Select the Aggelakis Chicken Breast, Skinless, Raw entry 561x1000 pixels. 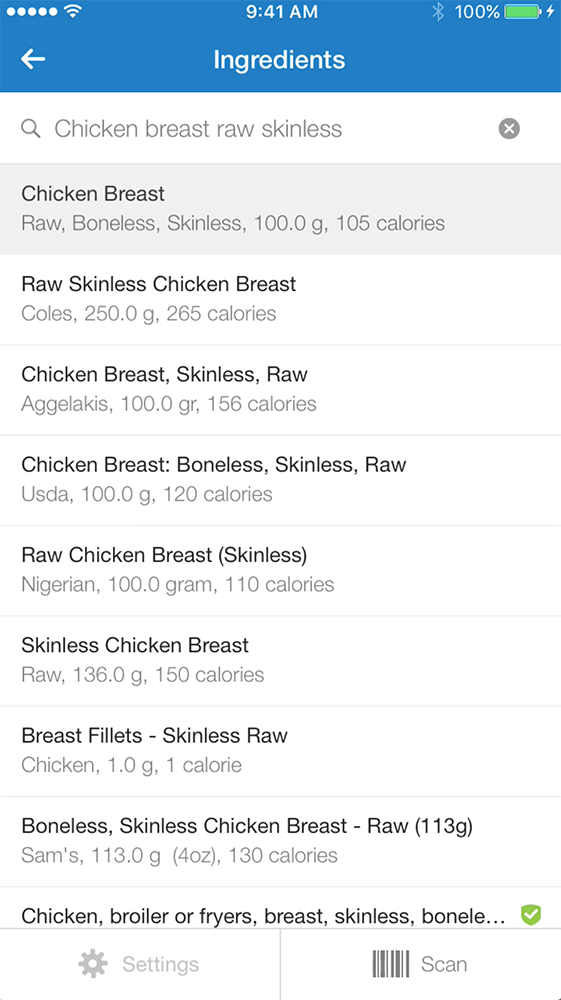pos(280,390)
